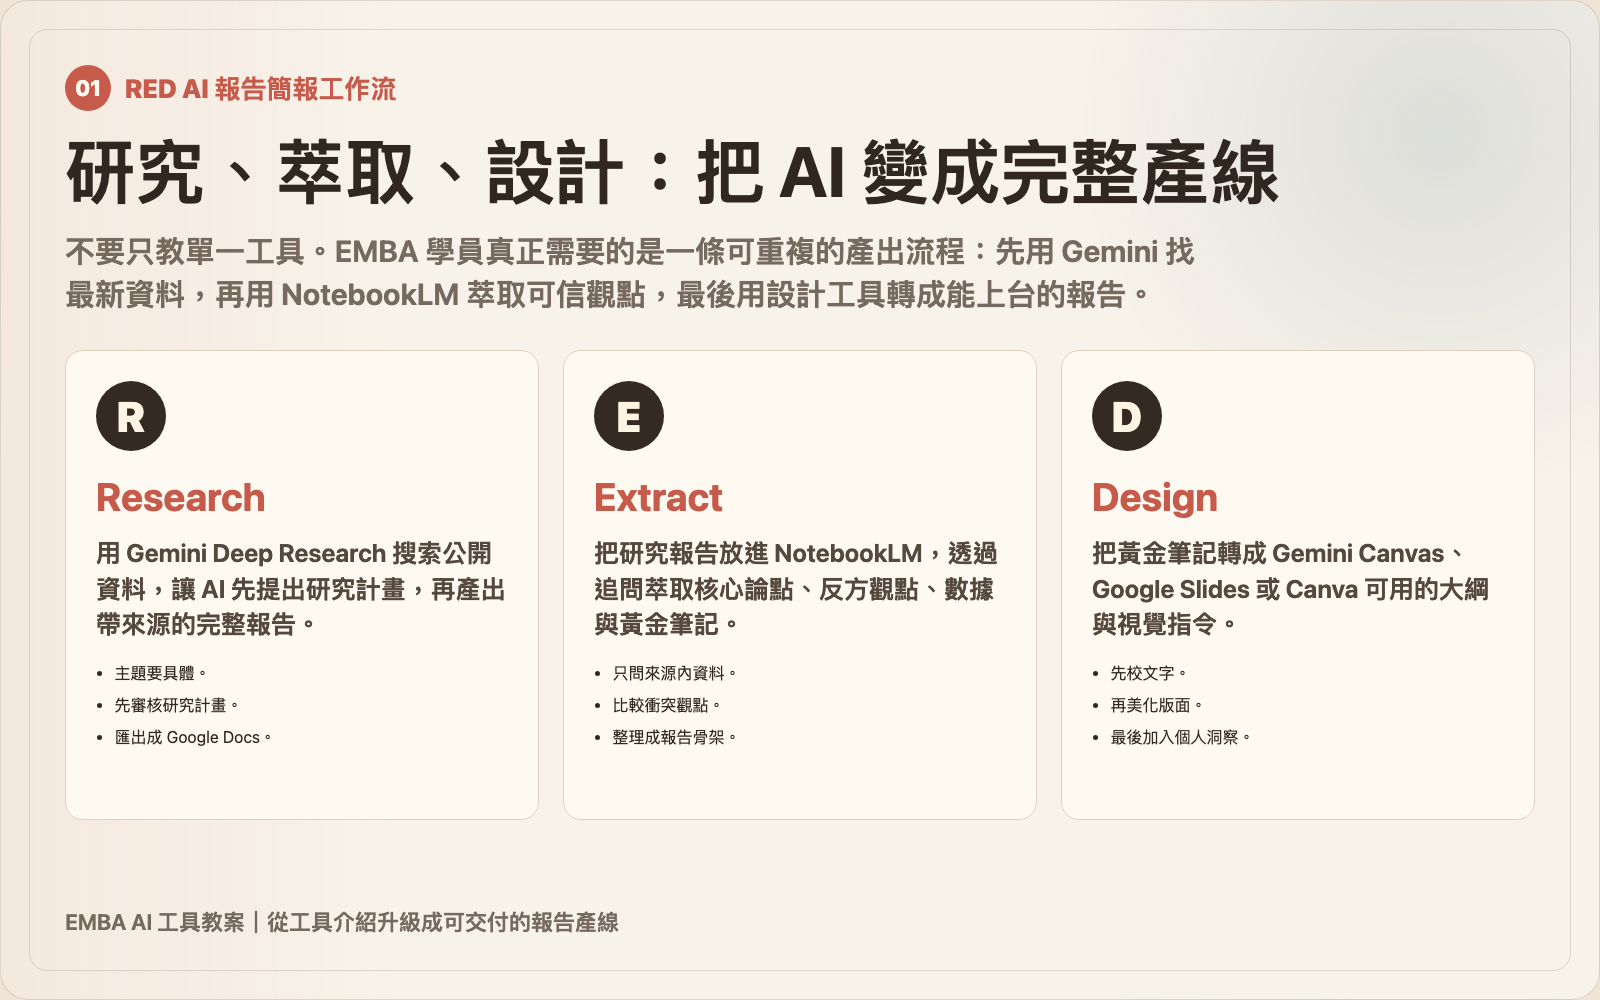Image resolution: width=1600 pixels, height=1000 pixels.
Task: Click the R circle icon on Research card
Action: tap(131, 416)
